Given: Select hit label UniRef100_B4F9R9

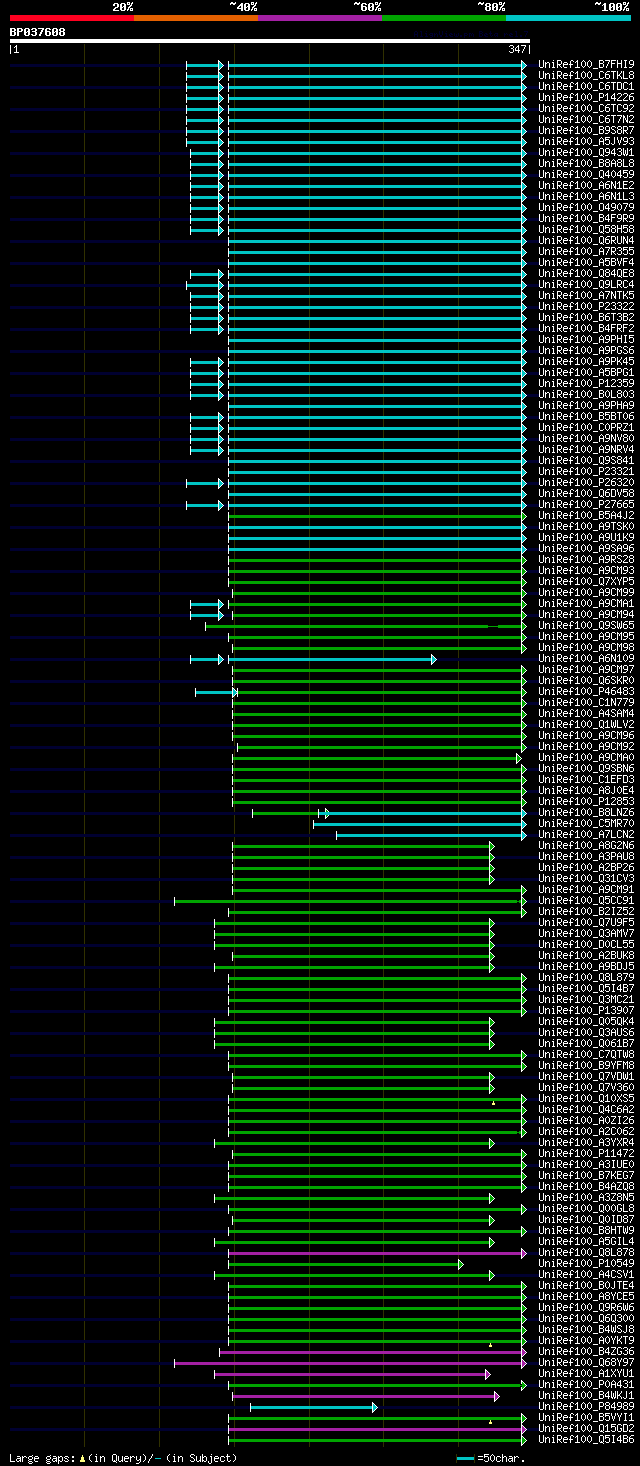Looking at the screenshot, I should pos(586,218).
